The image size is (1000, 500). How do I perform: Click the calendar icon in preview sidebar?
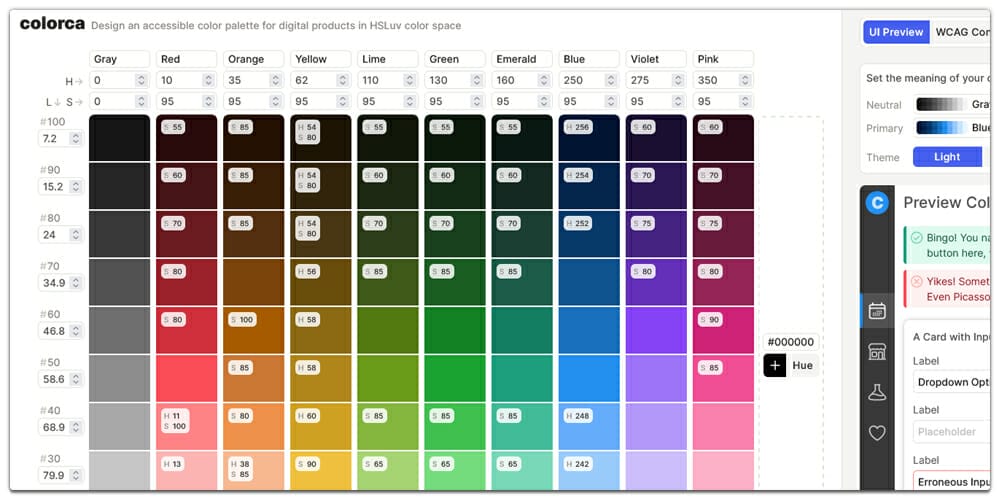(x=877, y=310)
